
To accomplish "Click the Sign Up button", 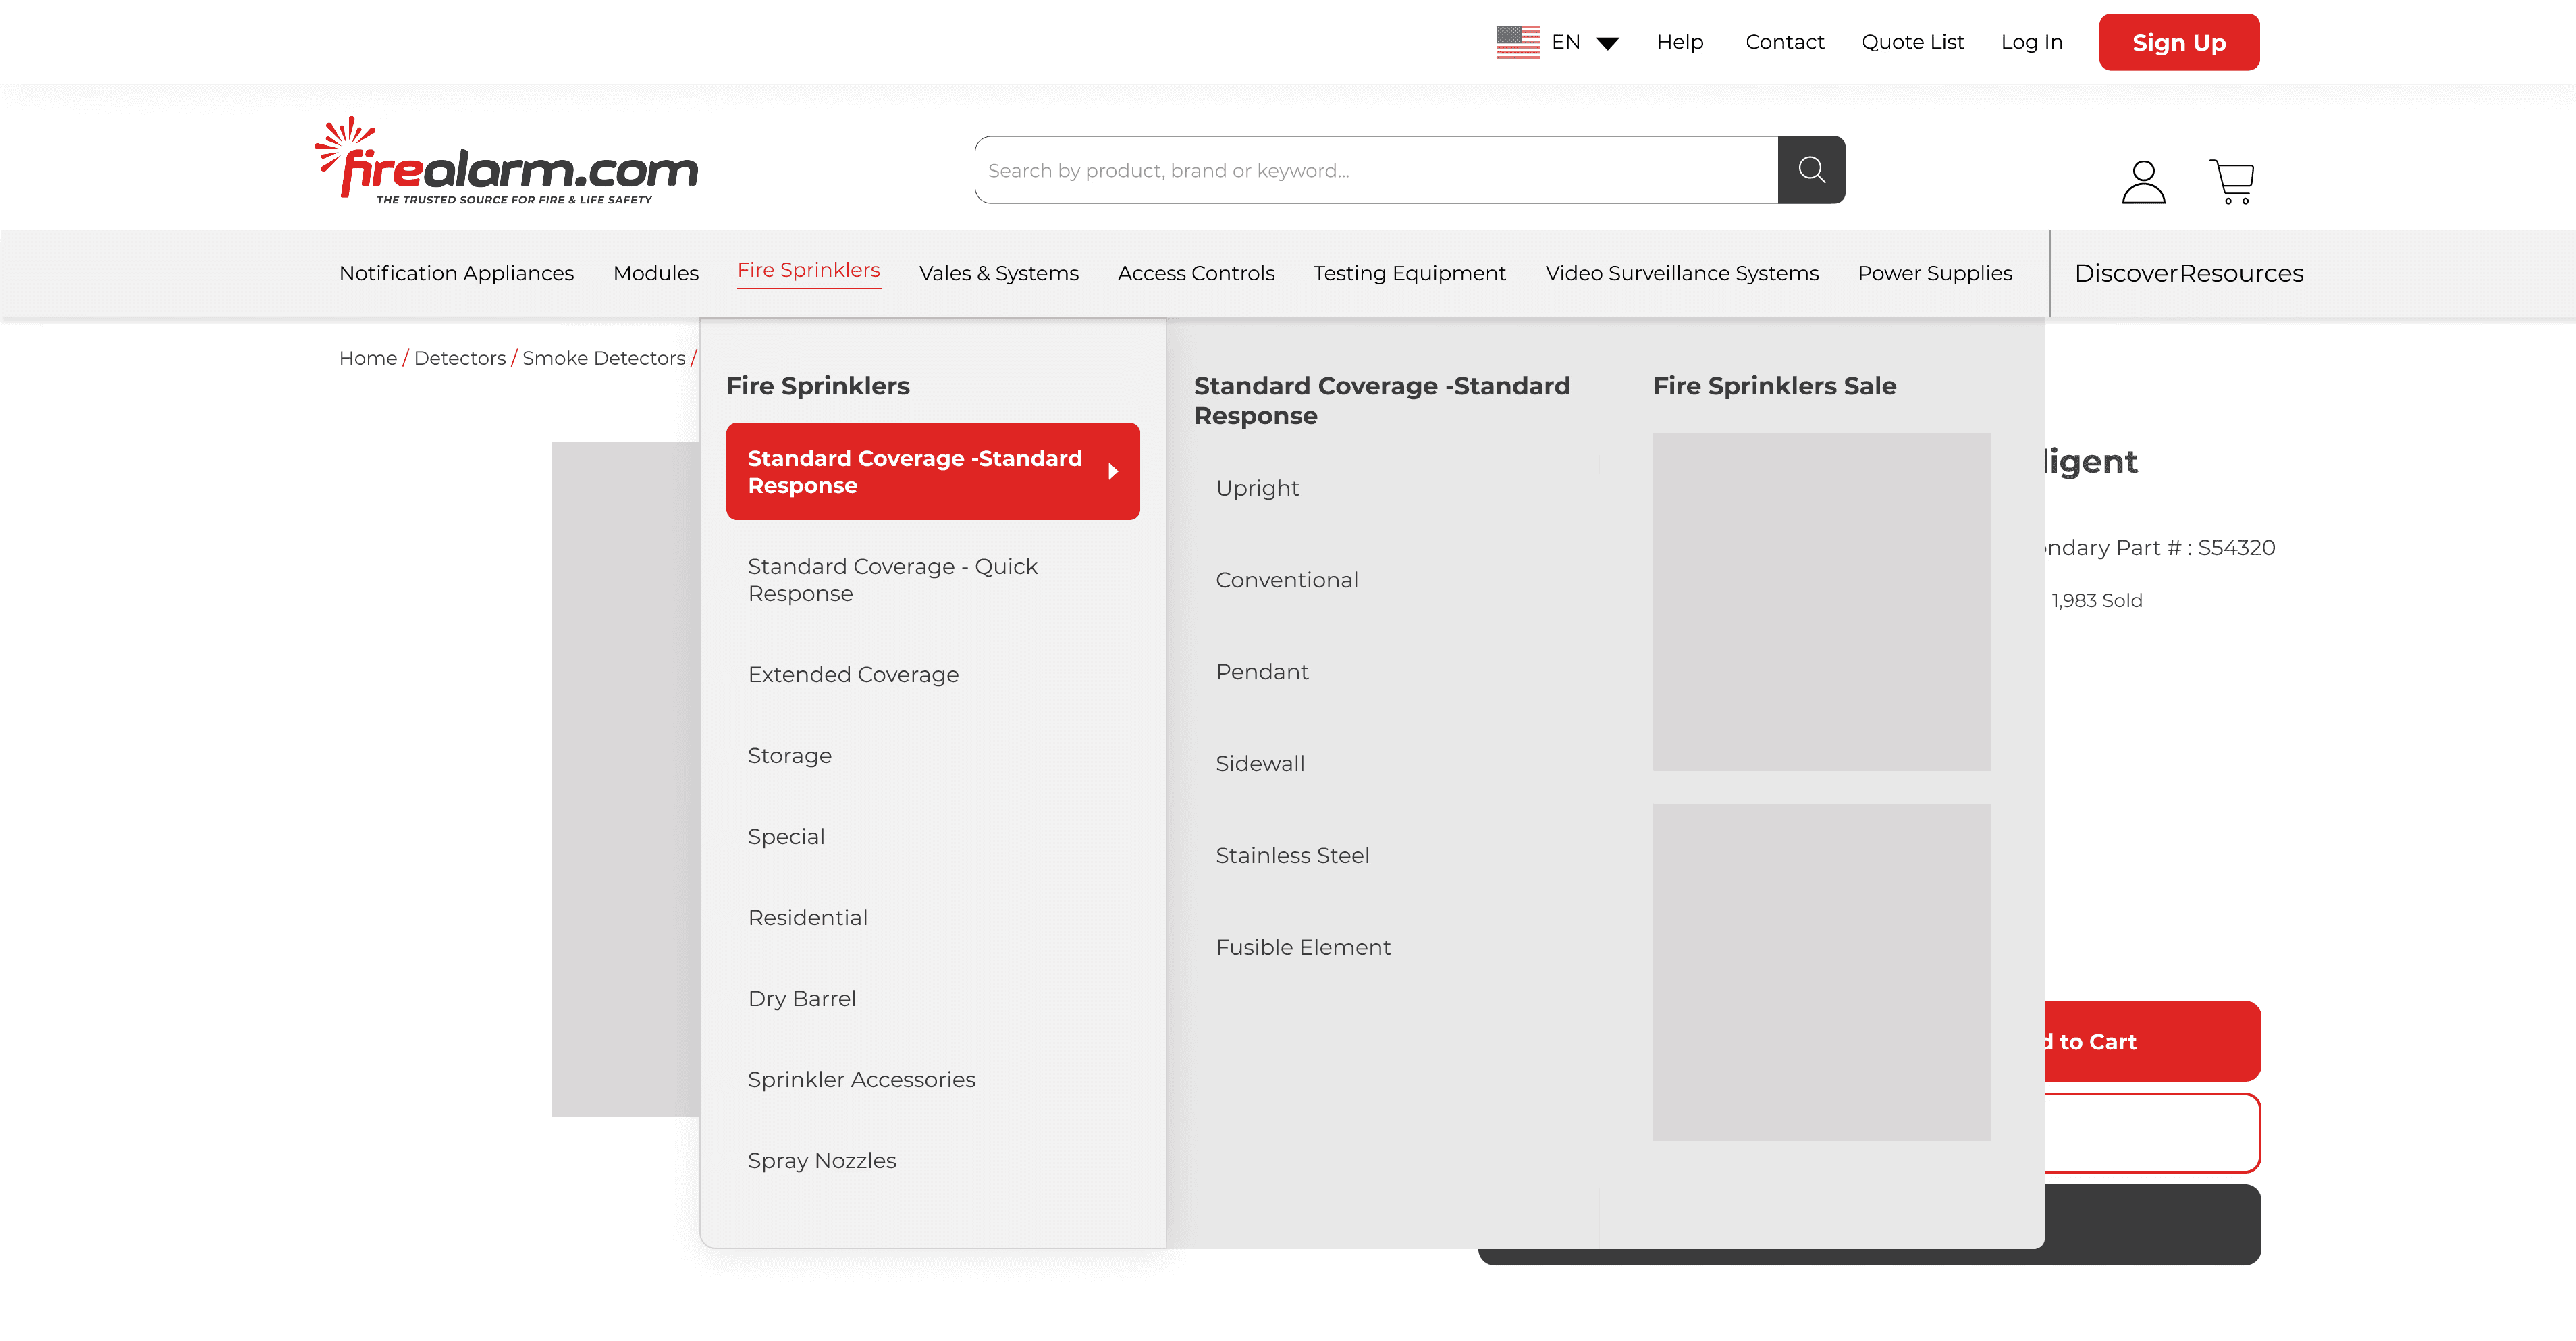I will tap(2178, 43).
